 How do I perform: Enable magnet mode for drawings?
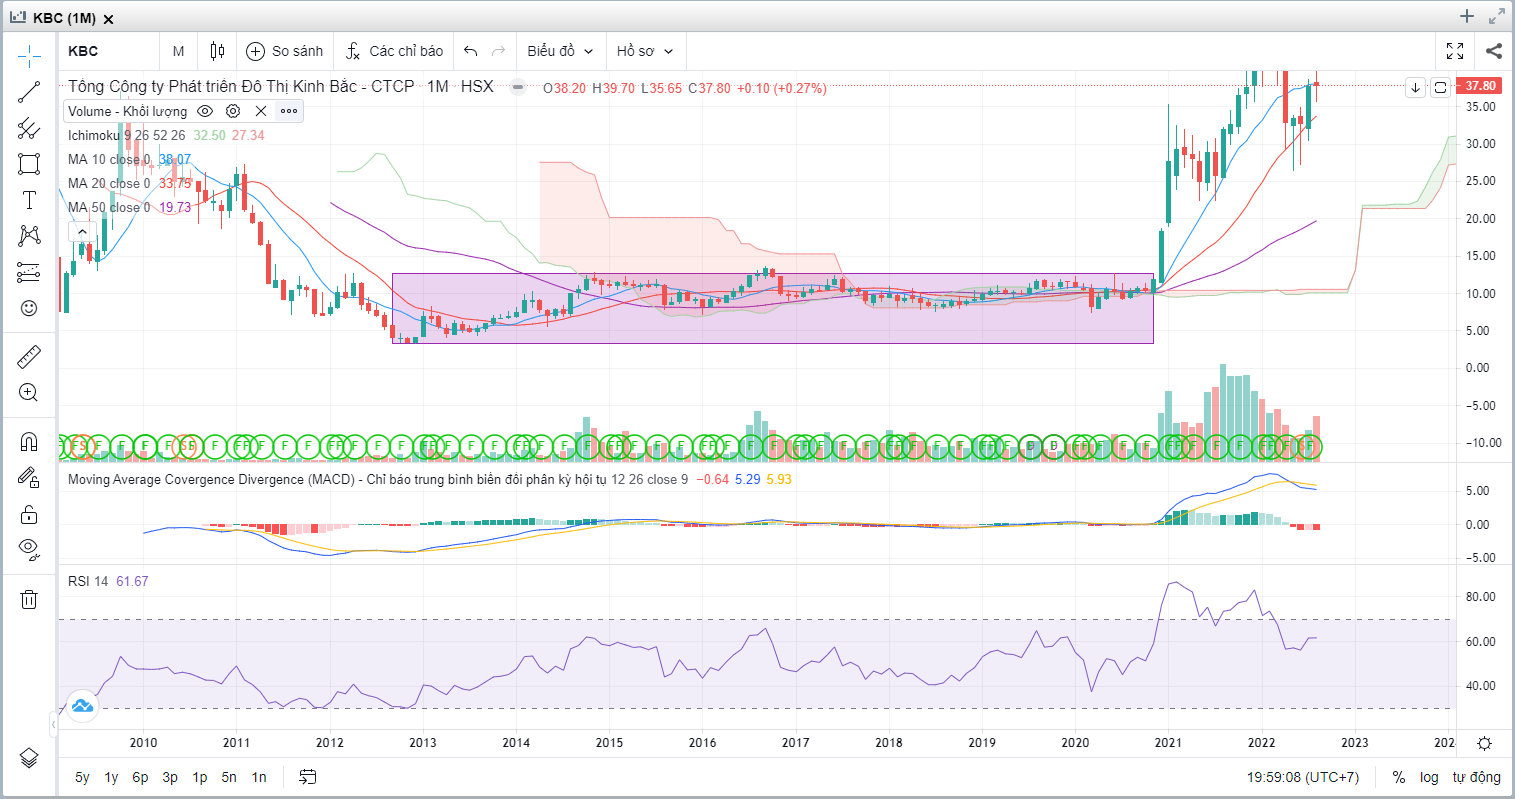click(x=29, y=441)
